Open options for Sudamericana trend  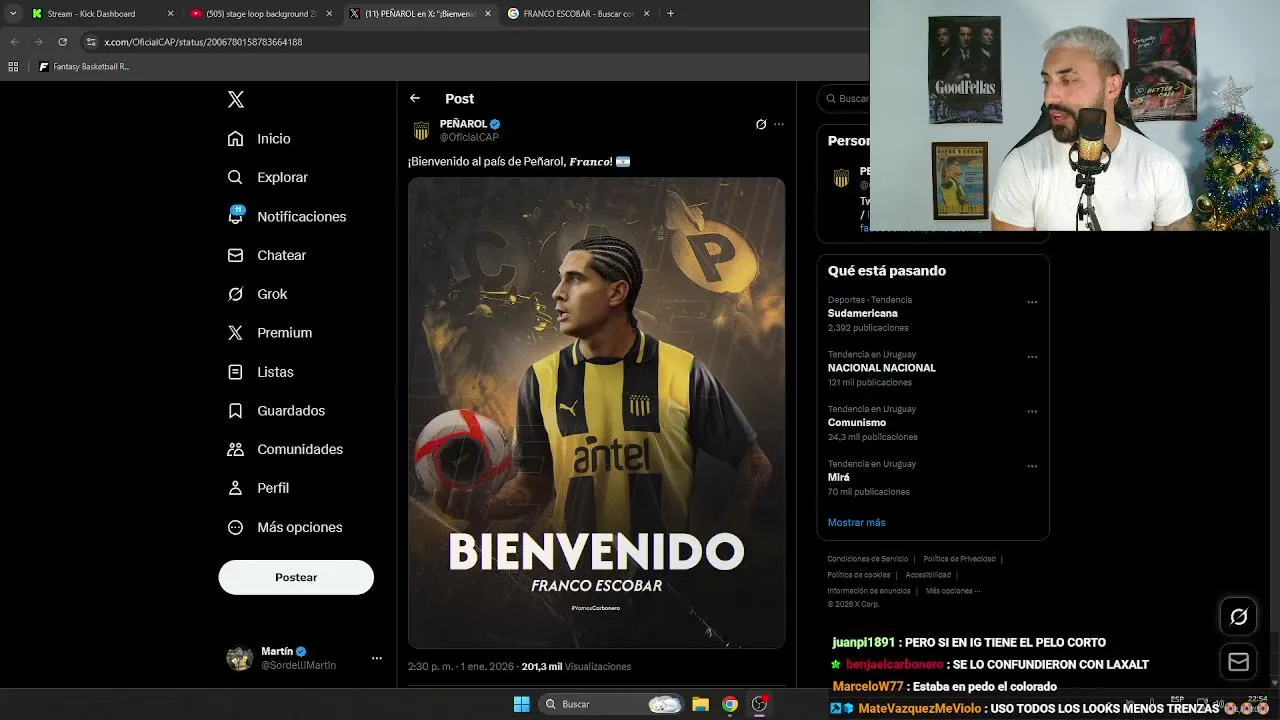click(1032, 302)
